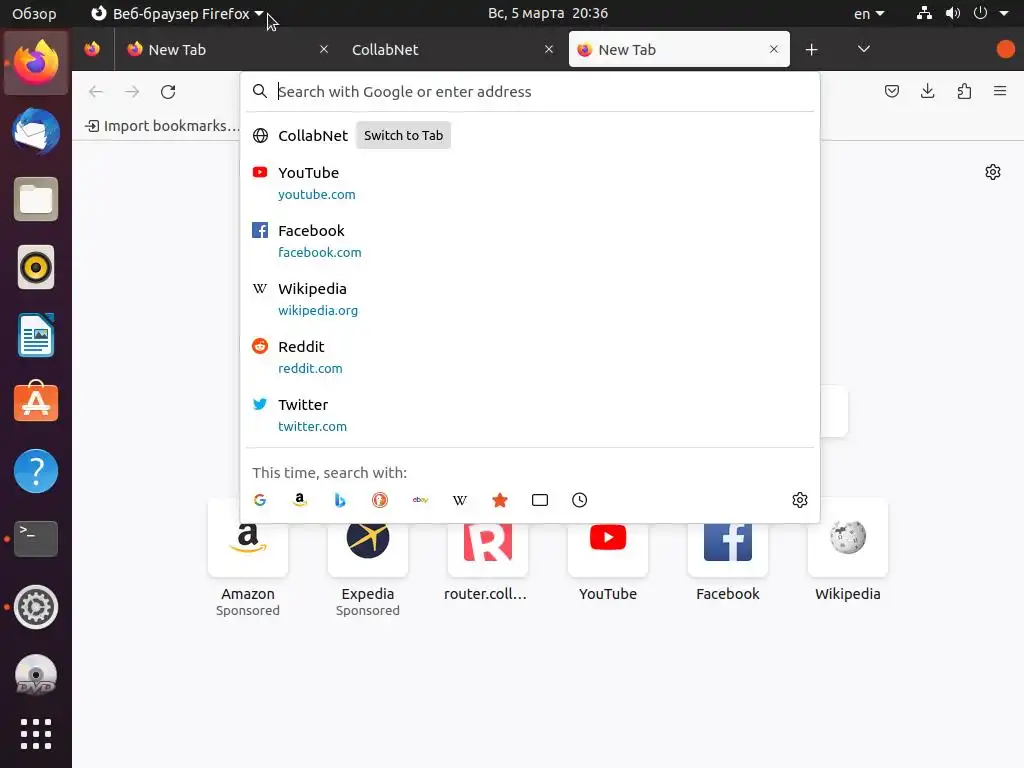Show all applications grid
Viewport: 1024px width, 768px height.
point(36,734)
